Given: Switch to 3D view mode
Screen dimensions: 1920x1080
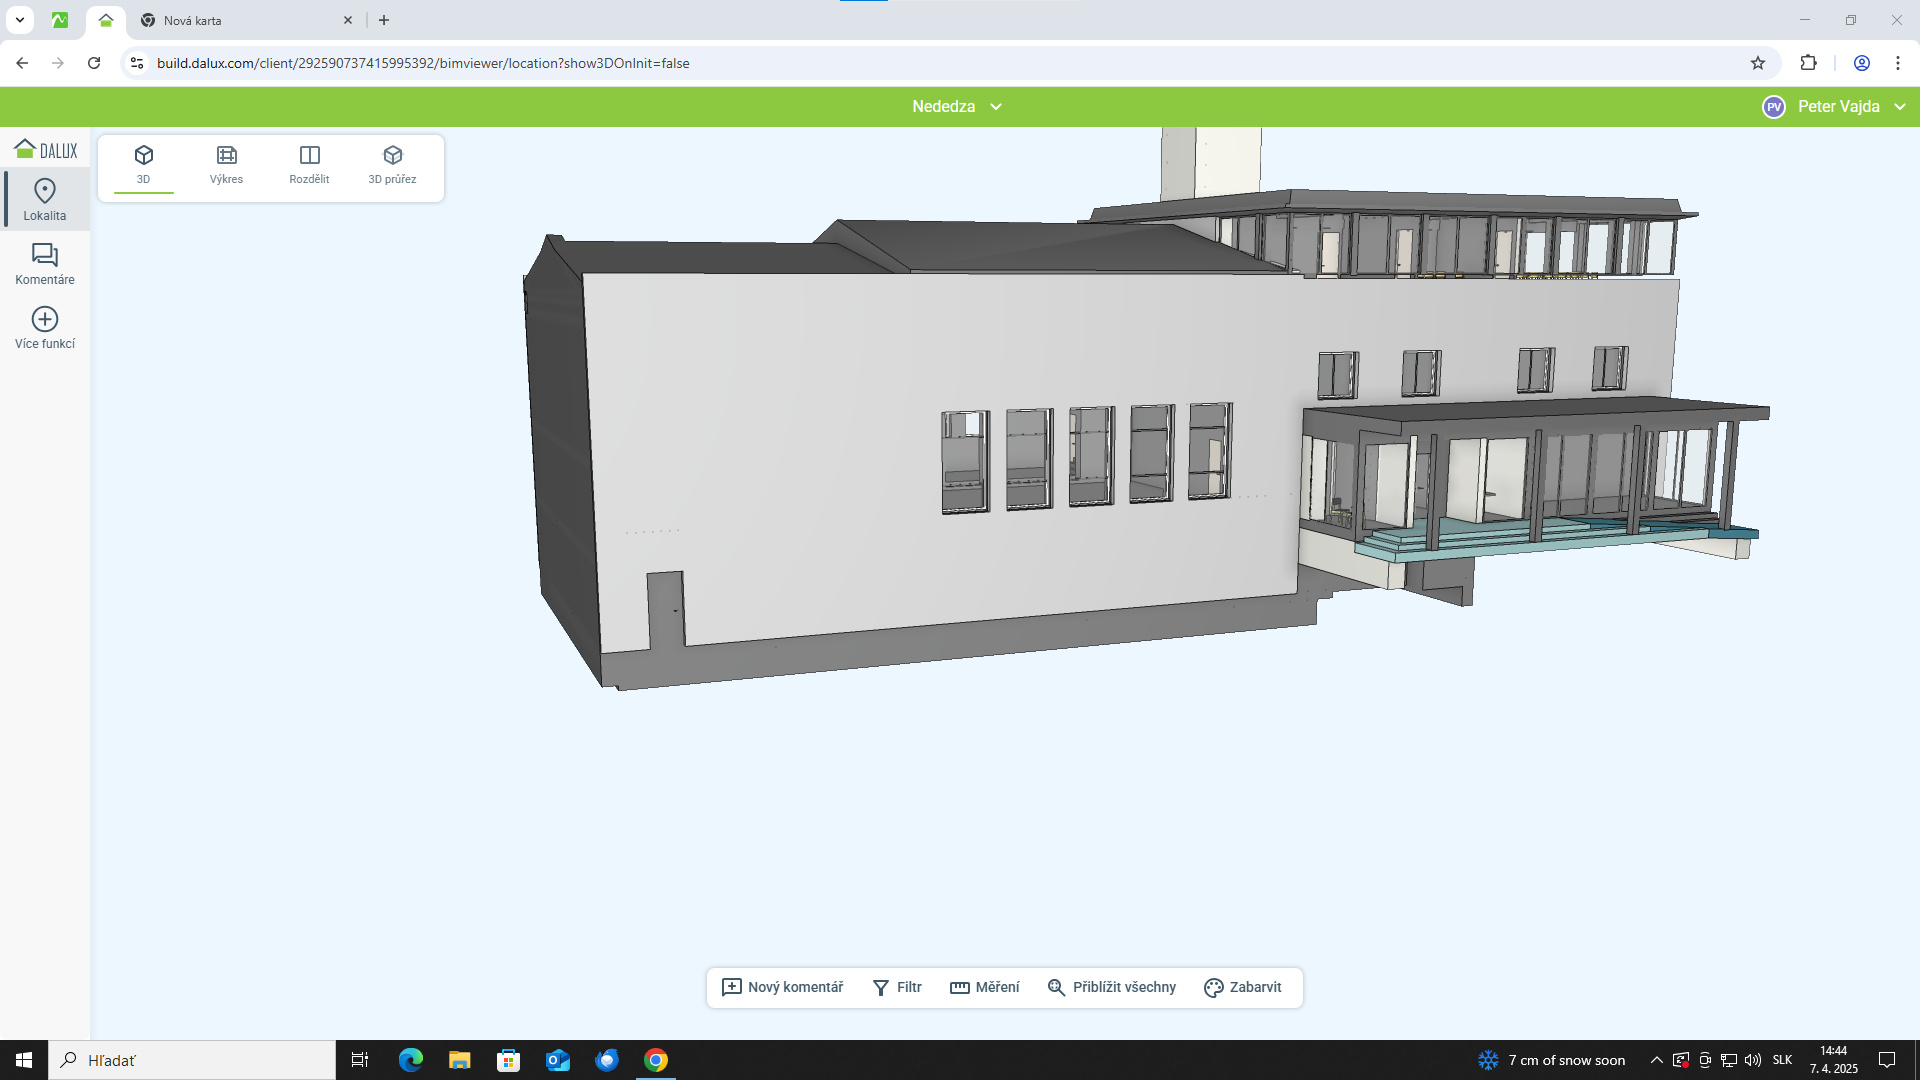Looking at the screenshot, I should (x=144, y=165).
